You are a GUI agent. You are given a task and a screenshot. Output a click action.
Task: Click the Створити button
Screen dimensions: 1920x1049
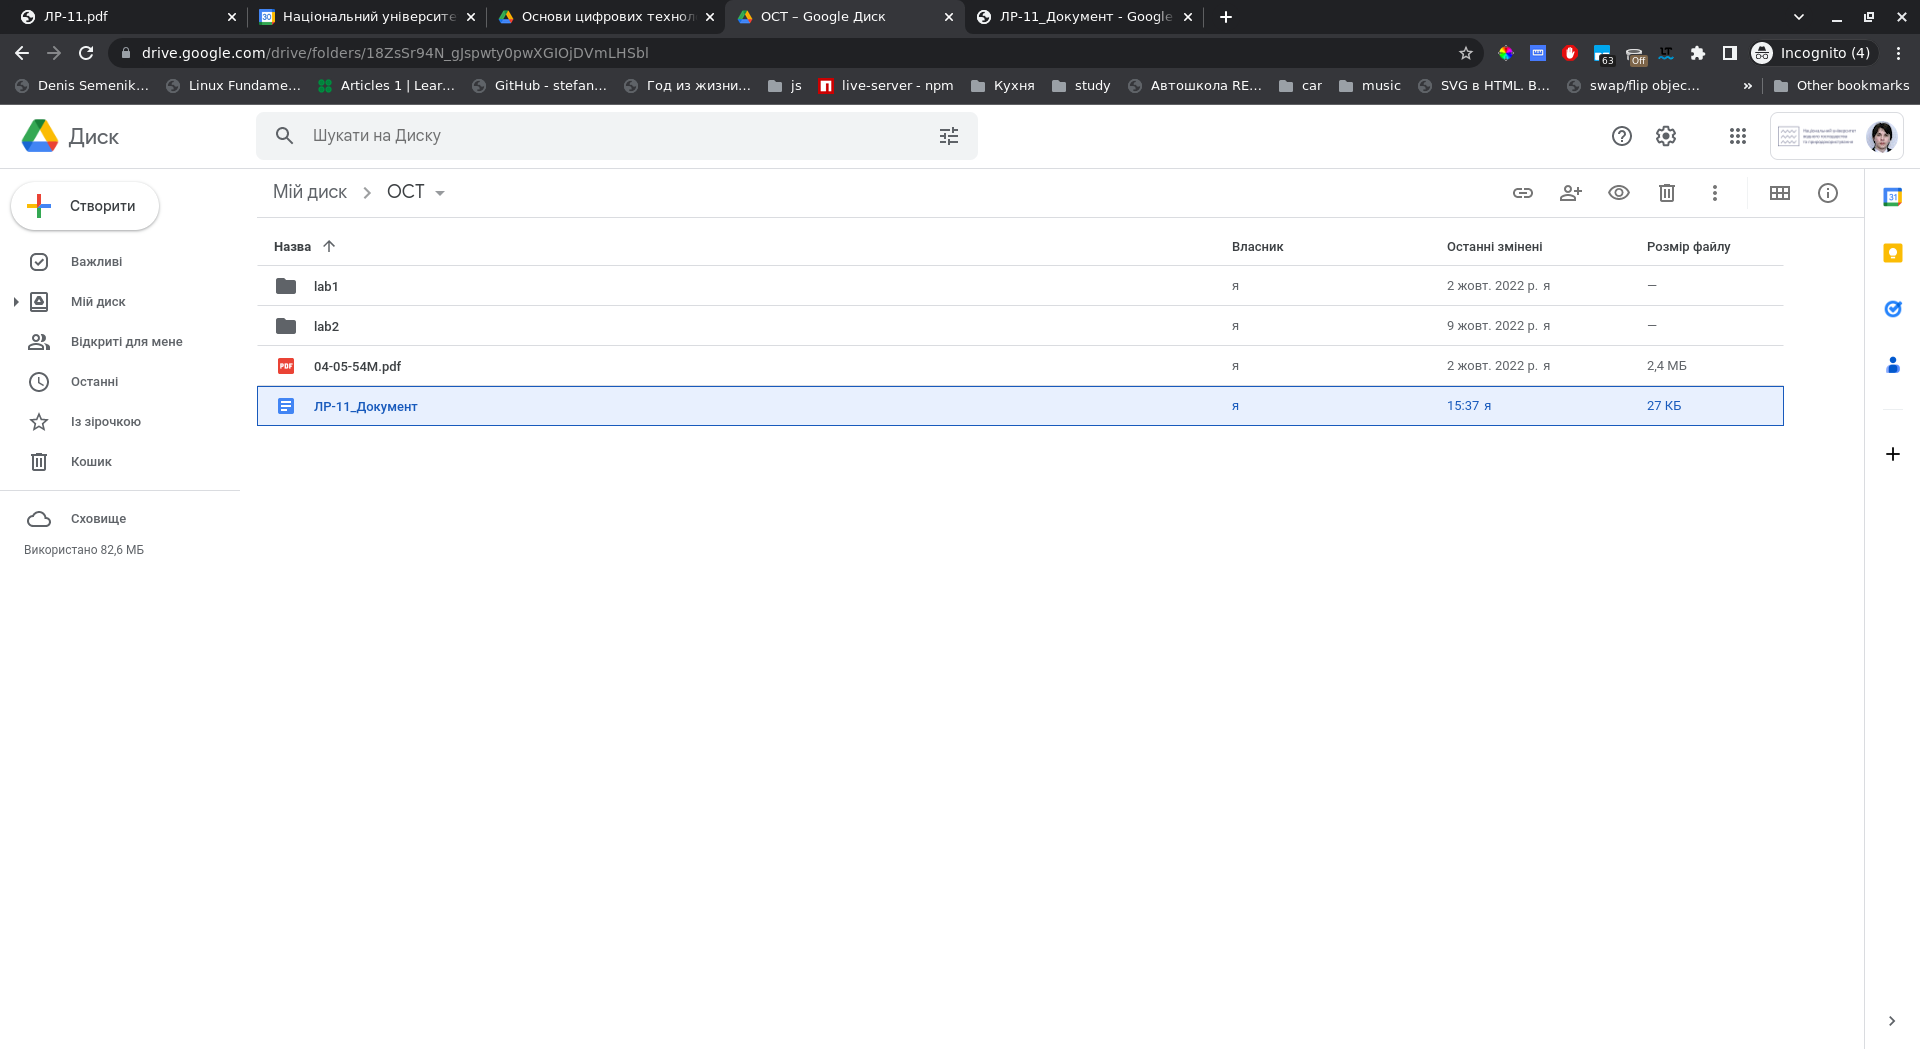tap(85, 206)
